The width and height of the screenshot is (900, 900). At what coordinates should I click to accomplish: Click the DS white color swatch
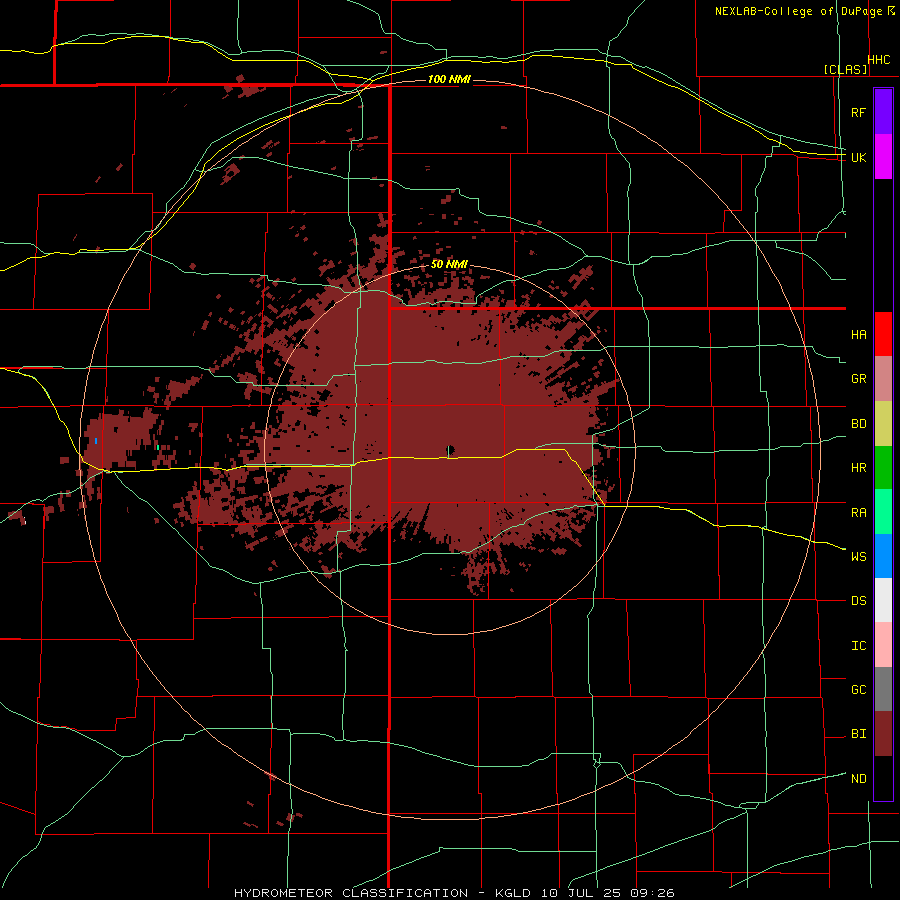coord(883,600)
